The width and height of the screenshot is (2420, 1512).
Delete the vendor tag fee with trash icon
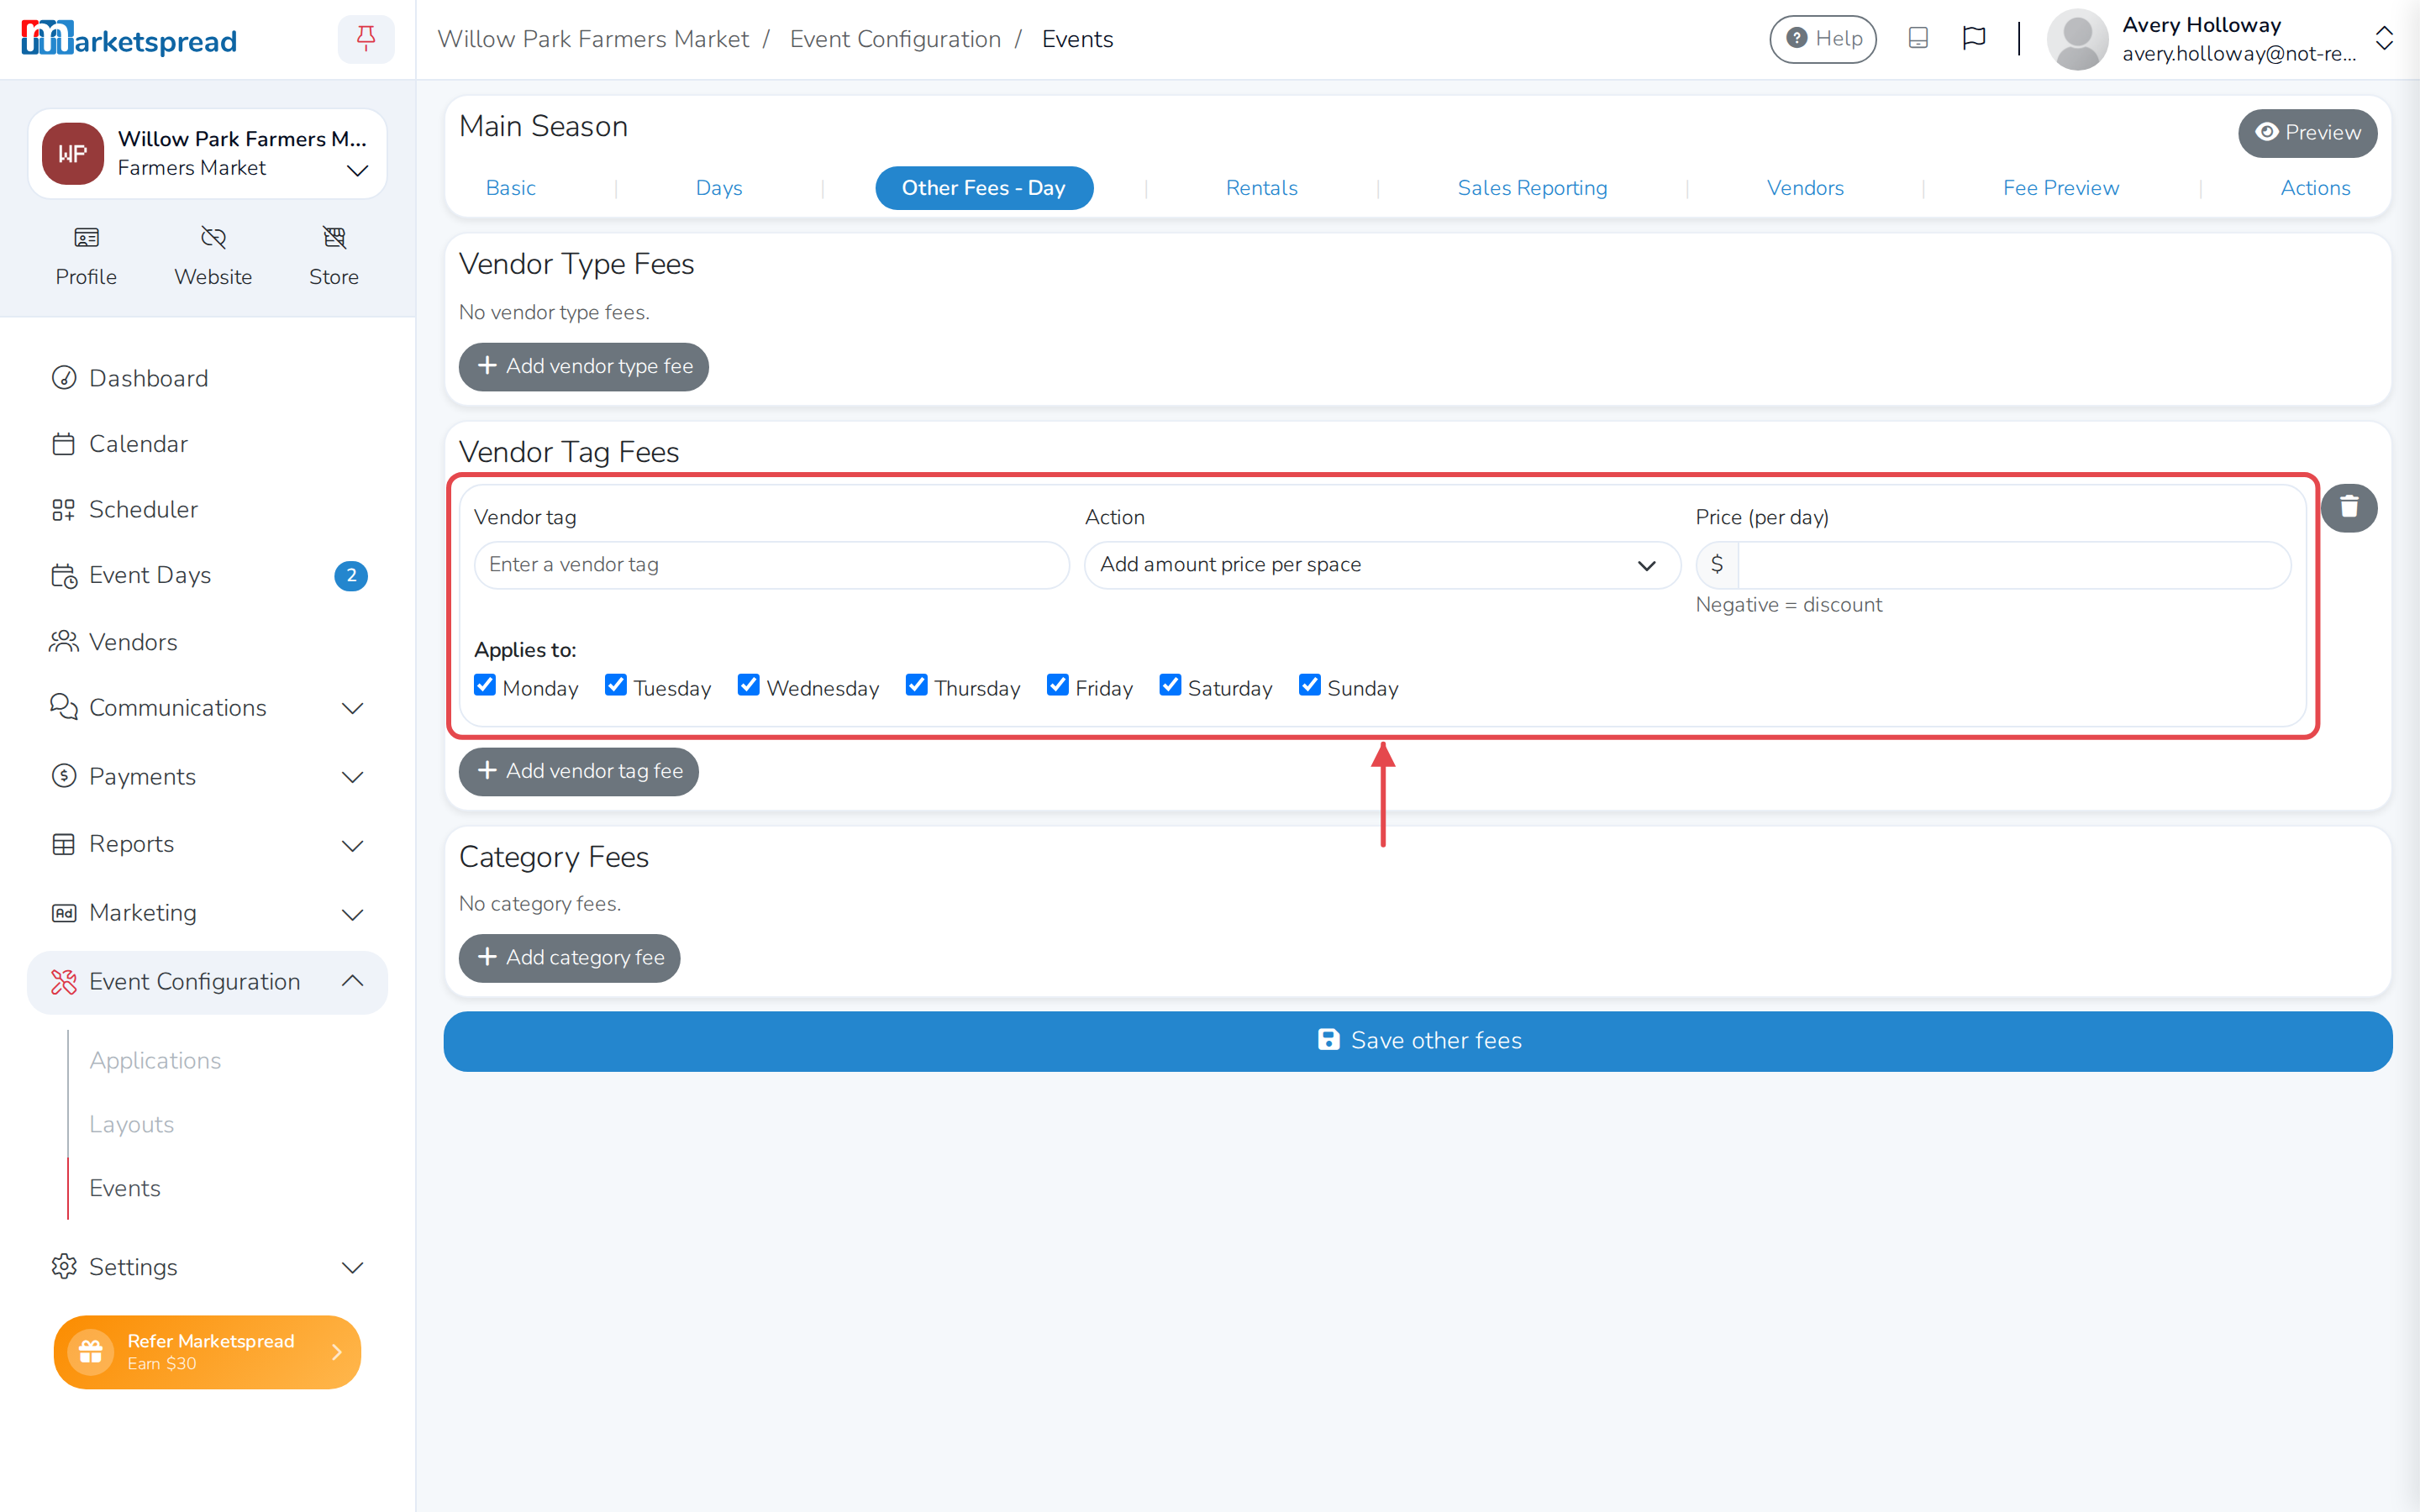(2349, 508)
